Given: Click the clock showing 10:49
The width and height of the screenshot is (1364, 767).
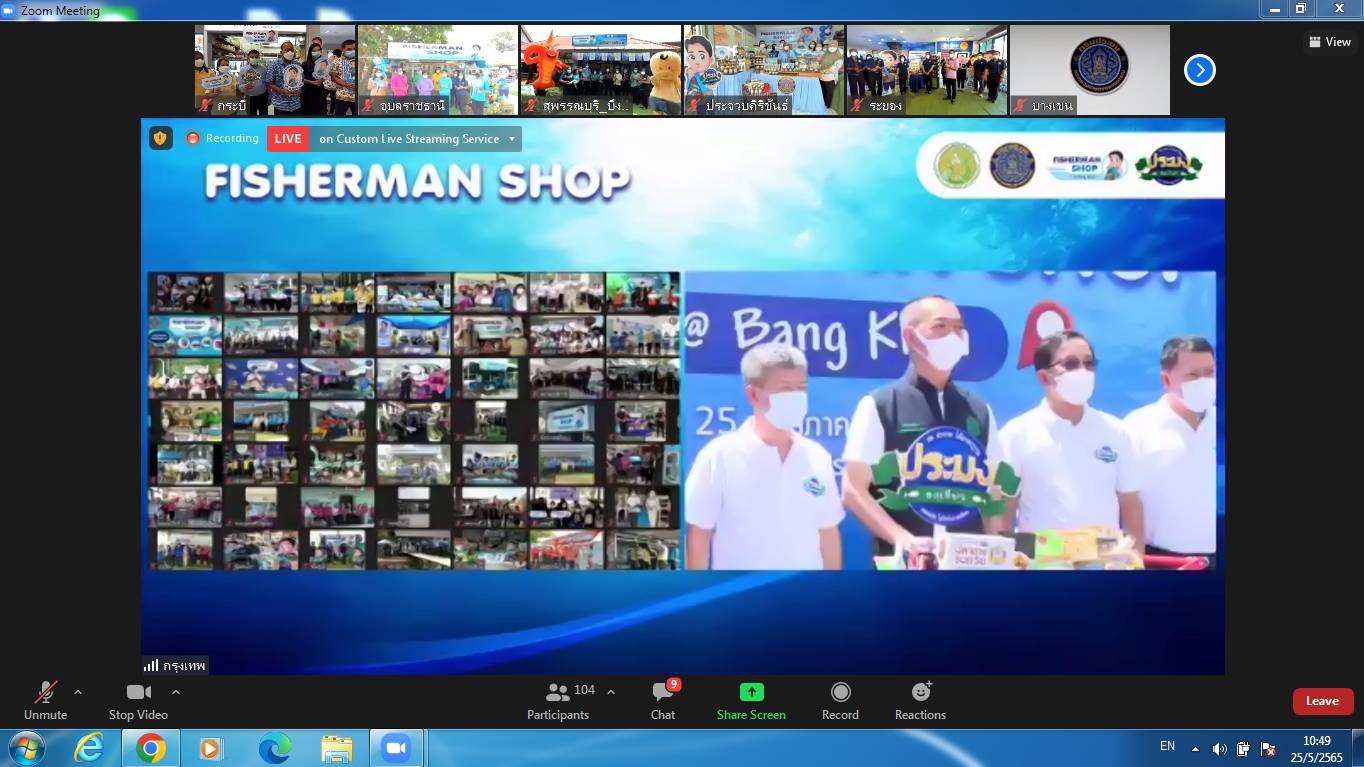Looking at the screenshot, I should click(x=1317, y=741).
